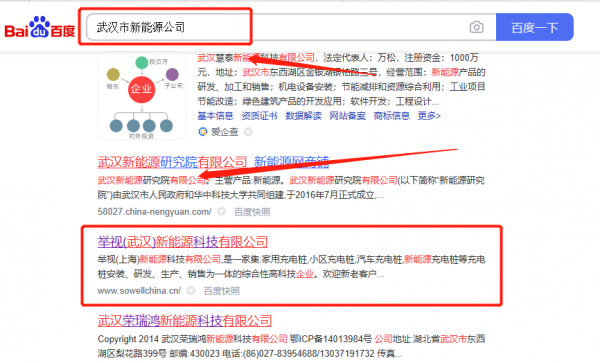The height and width of the screenshot is (363, 600).
Task: Open the 基本信息 tab link
Action: tap(215, 116)
